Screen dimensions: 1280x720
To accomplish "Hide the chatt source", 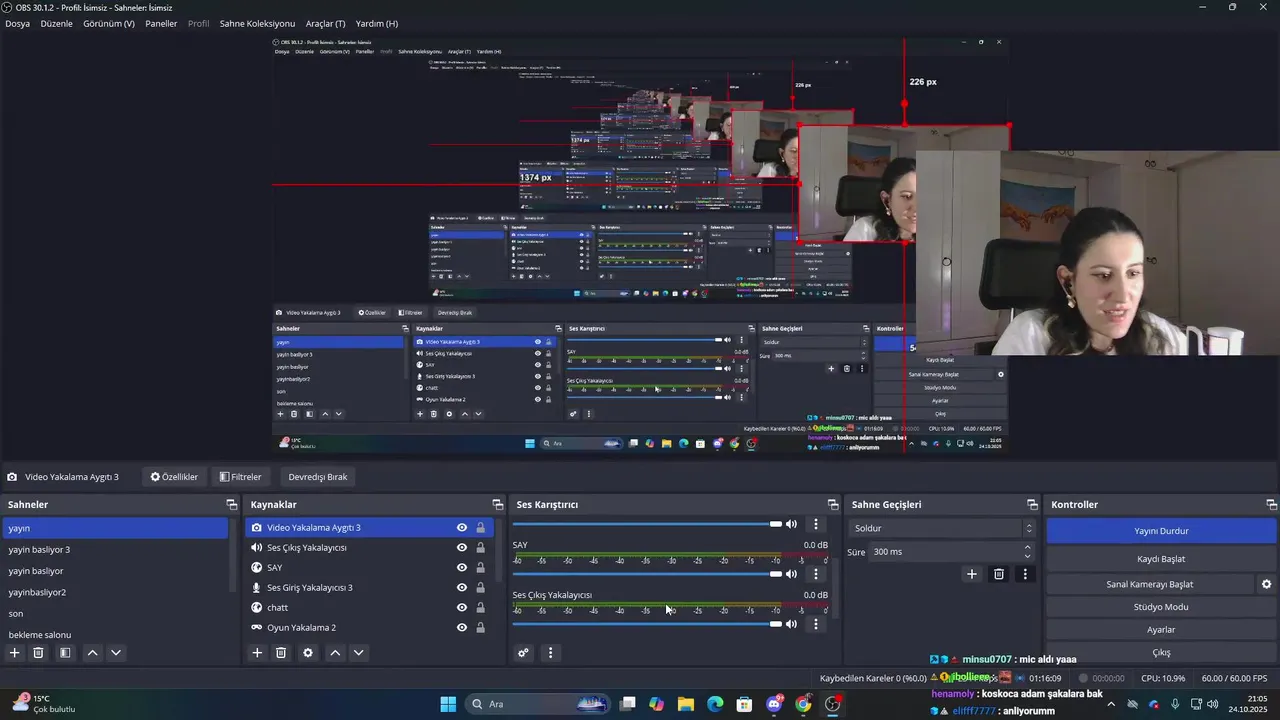I will pyautogui.click(x=462, y=608).
